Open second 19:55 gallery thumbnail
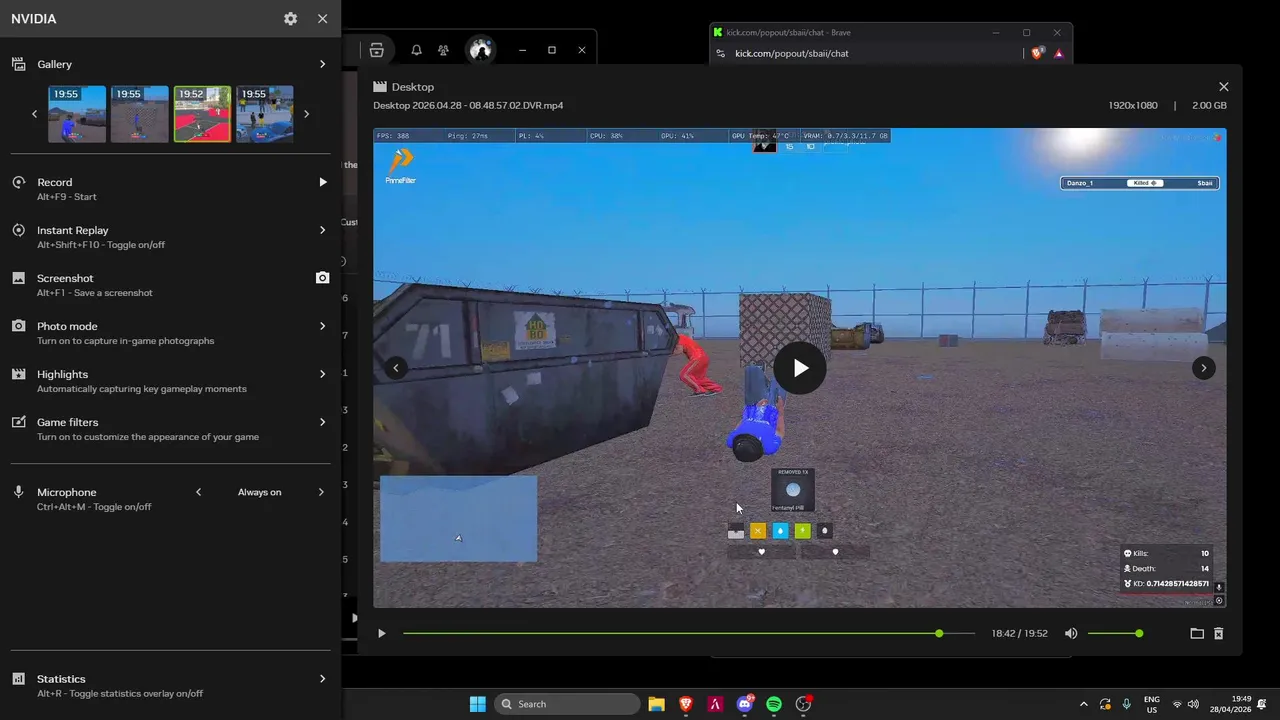The width and height of the screenshot is (1280, 720). click(x=140, y=114)
